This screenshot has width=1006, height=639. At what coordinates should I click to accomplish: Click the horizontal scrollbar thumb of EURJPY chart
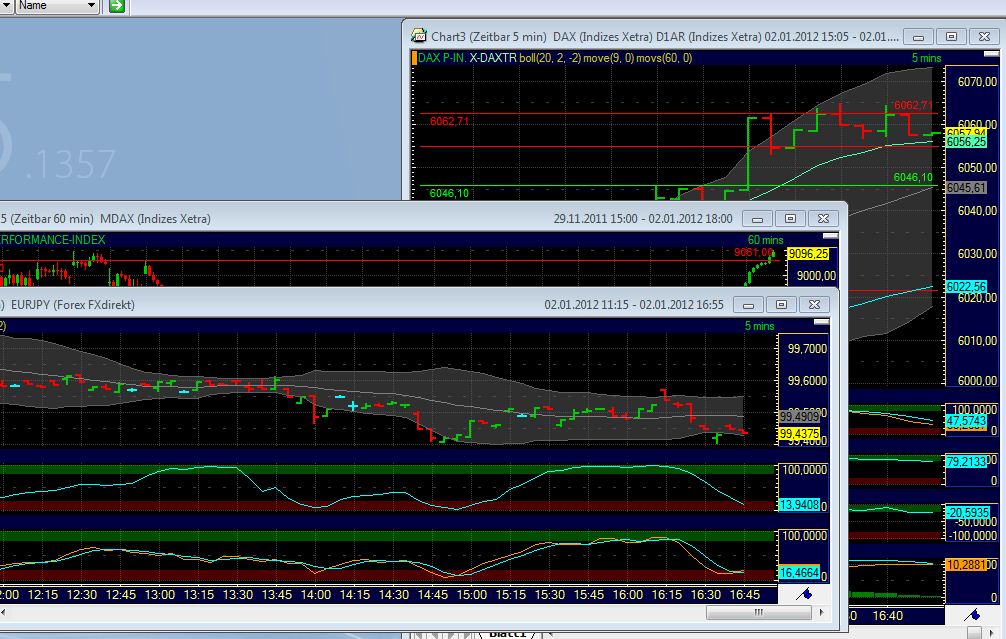[758, 611]
